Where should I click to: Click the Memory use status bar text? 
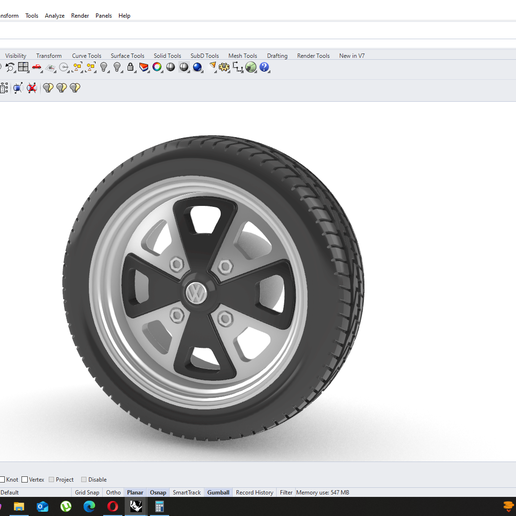point(323,492)
